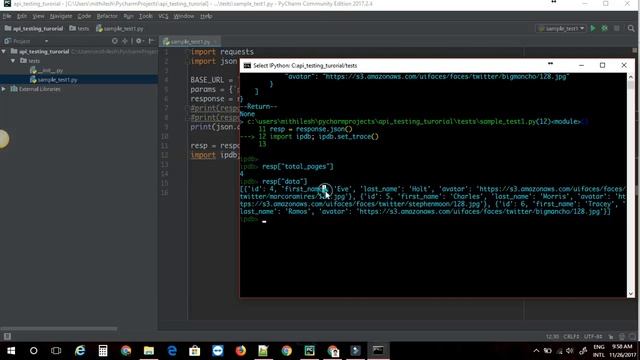Click the collapse all icon in Project panel

(125, 41)
